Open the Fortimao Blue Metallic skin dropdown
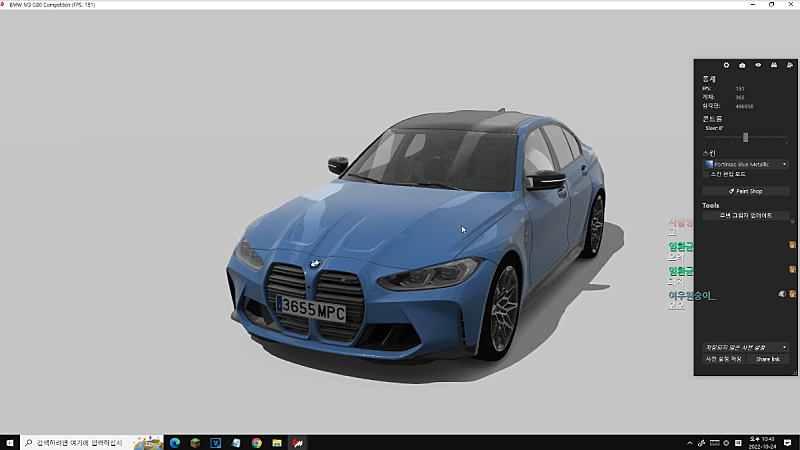This screenshot has width=800, height=450. pyautogui.click(x=745, y=164)
